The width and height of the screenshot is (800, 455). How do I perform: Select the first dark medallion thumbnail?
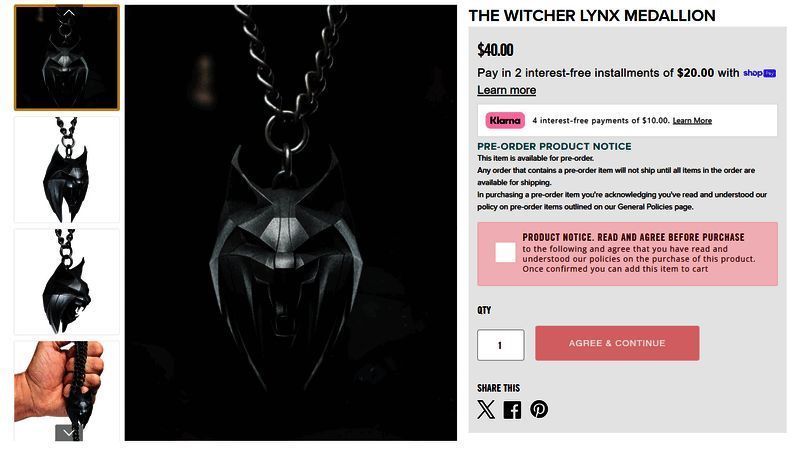coord(67,58)
